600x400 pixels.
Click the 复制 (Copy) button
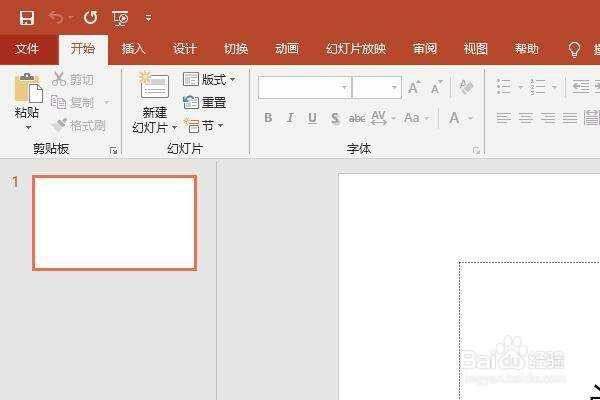point(72,102)
